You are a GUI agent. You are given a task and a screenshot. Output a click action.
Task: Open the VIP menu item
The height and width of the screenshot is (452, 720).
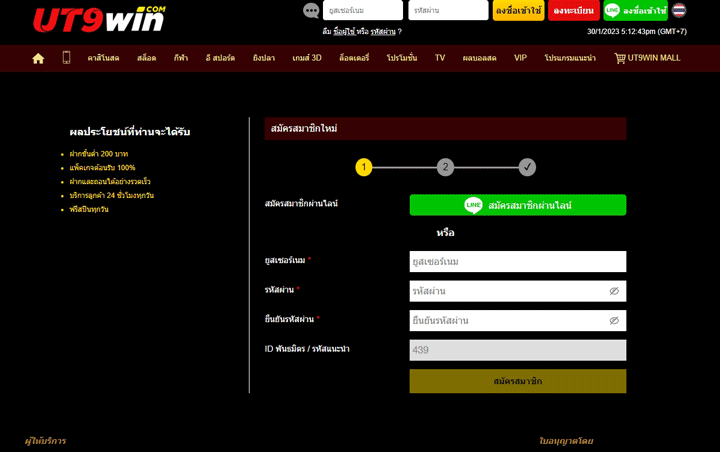coord(520,58)
